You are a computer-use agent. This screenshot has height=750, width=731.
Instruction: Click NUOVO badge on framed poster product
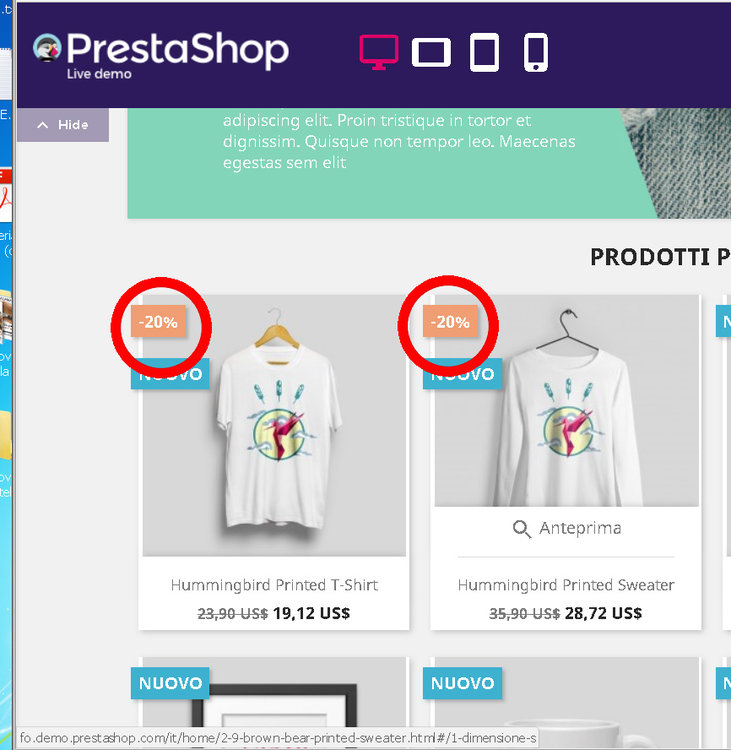[170, 683]
